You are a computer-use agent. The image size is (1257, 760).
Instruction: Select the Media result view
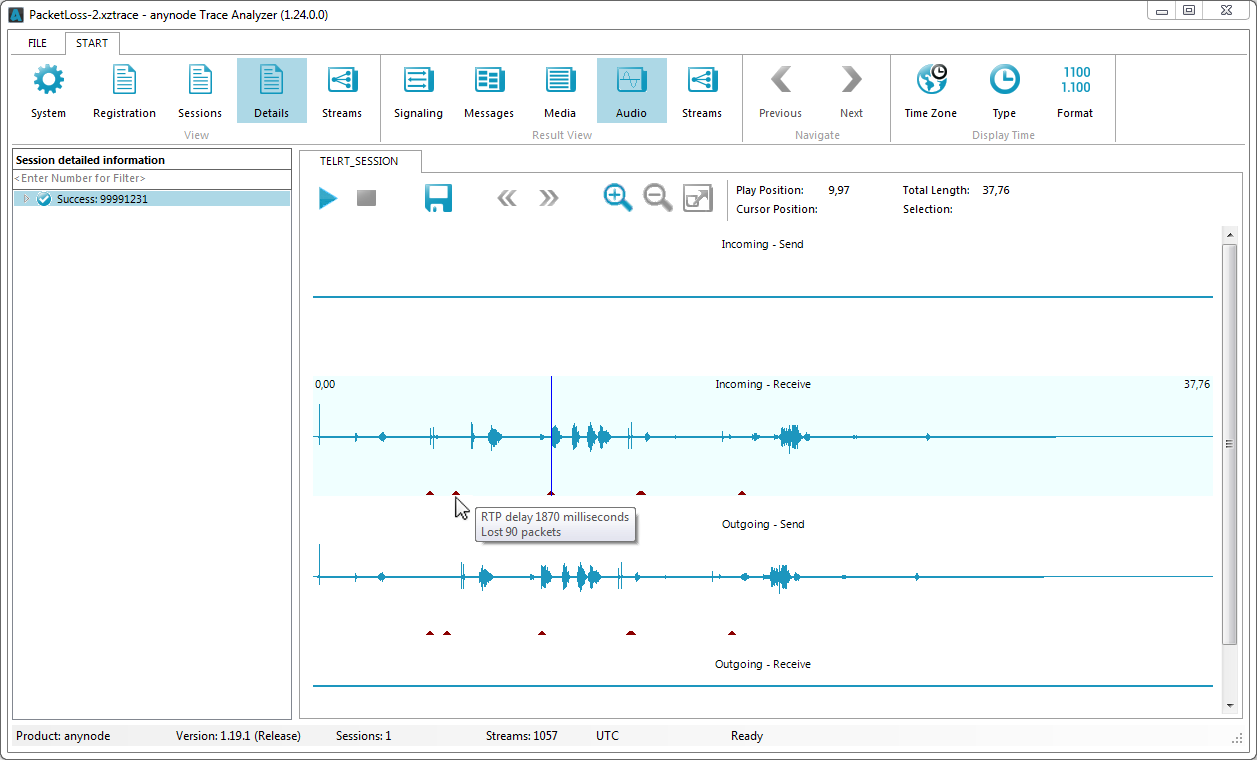[x=560, y=91]
